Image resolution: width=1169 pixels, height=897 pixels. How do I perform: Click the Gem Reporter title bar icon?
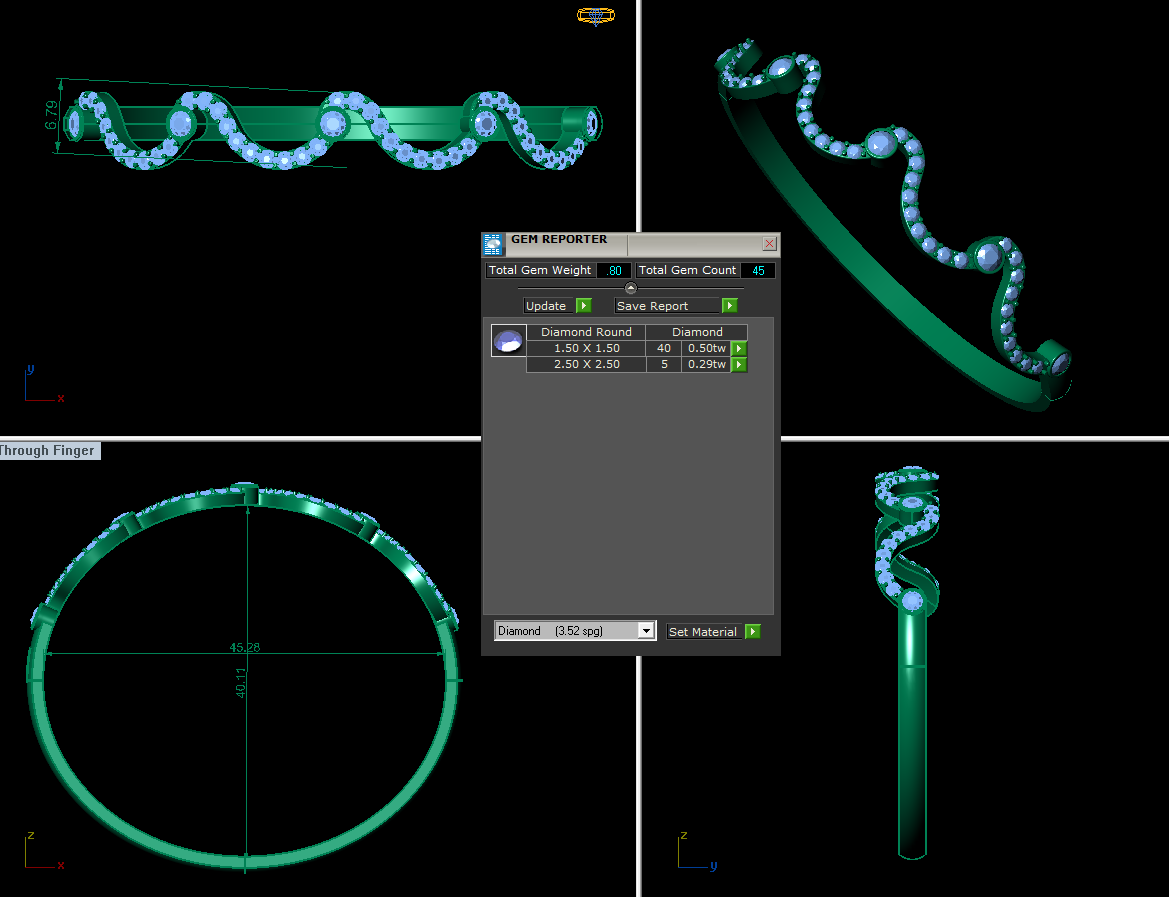click(x=493, y=244)
